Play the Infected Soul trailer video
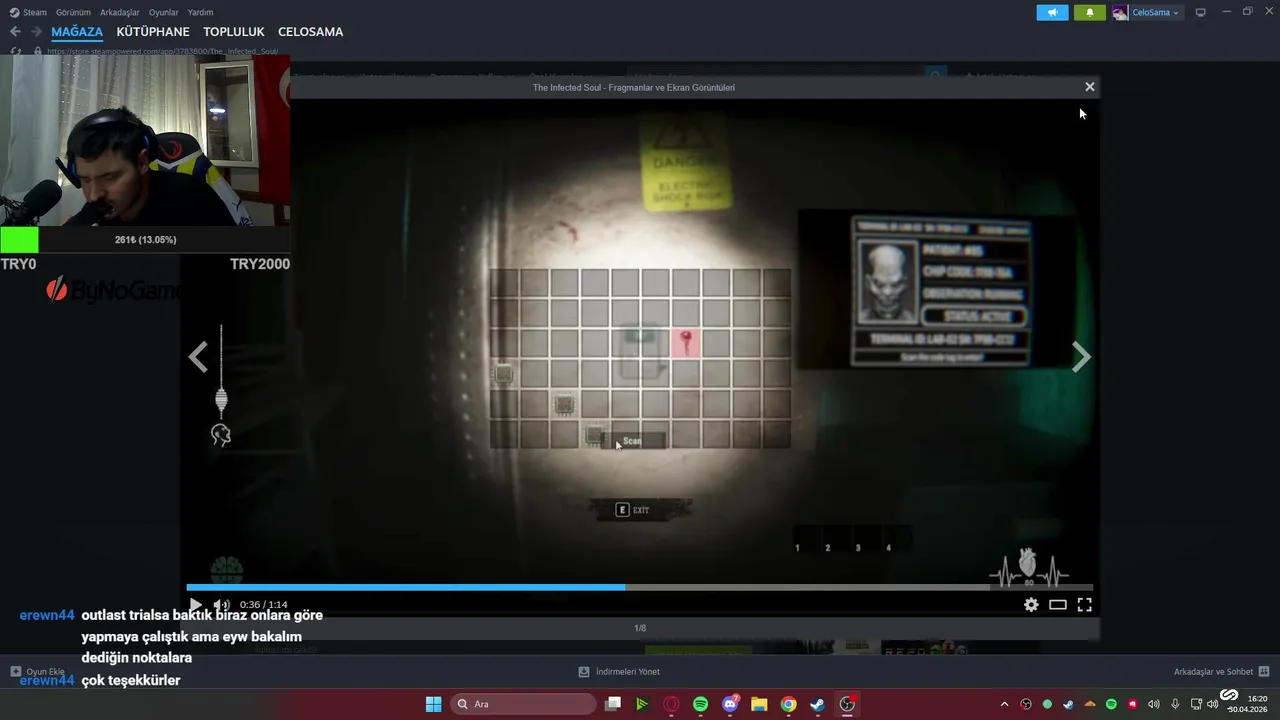Screen dimensions: 1280x720 195,604
